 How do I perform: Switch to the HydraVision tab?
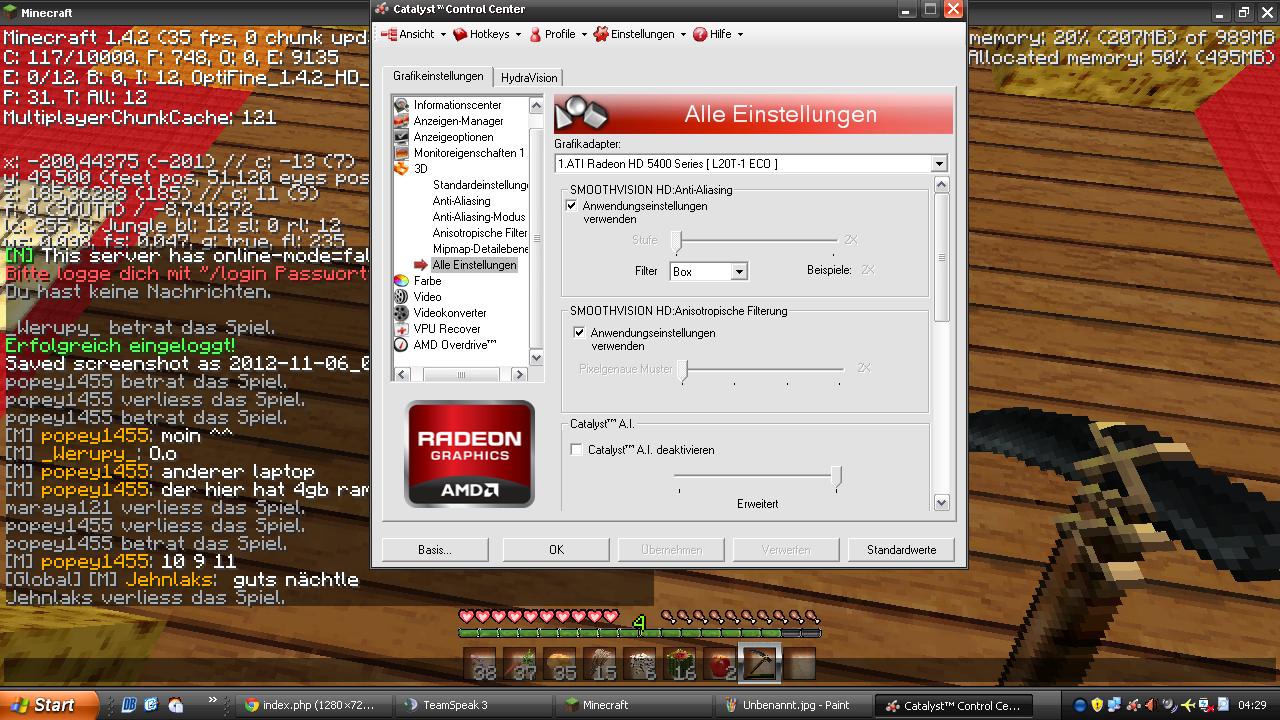(529, 78)
